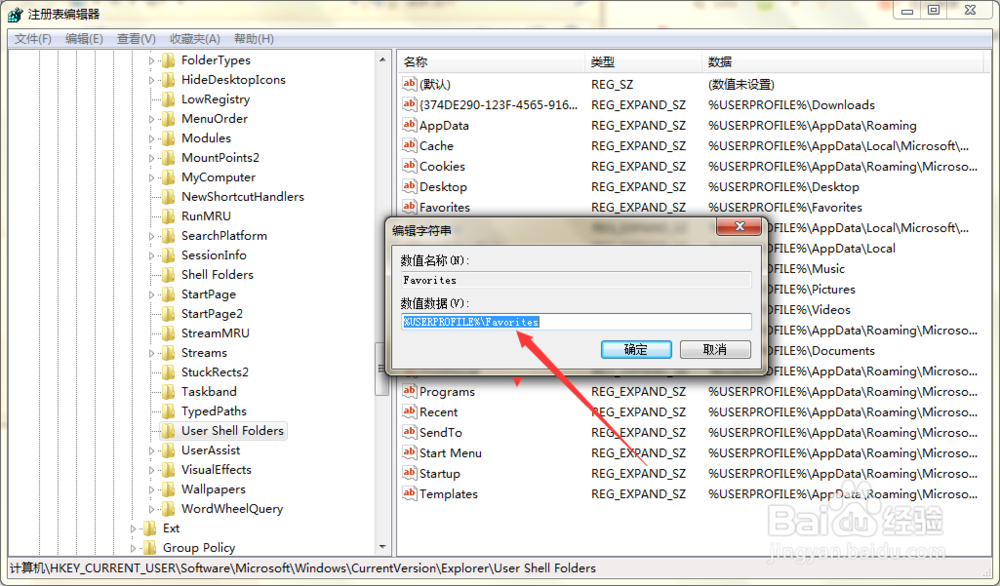Viewport: 1000px width, 586px height.
Task: Select the VisualEffects tree item
Action: pyautogui.click(x=216, y=470)
